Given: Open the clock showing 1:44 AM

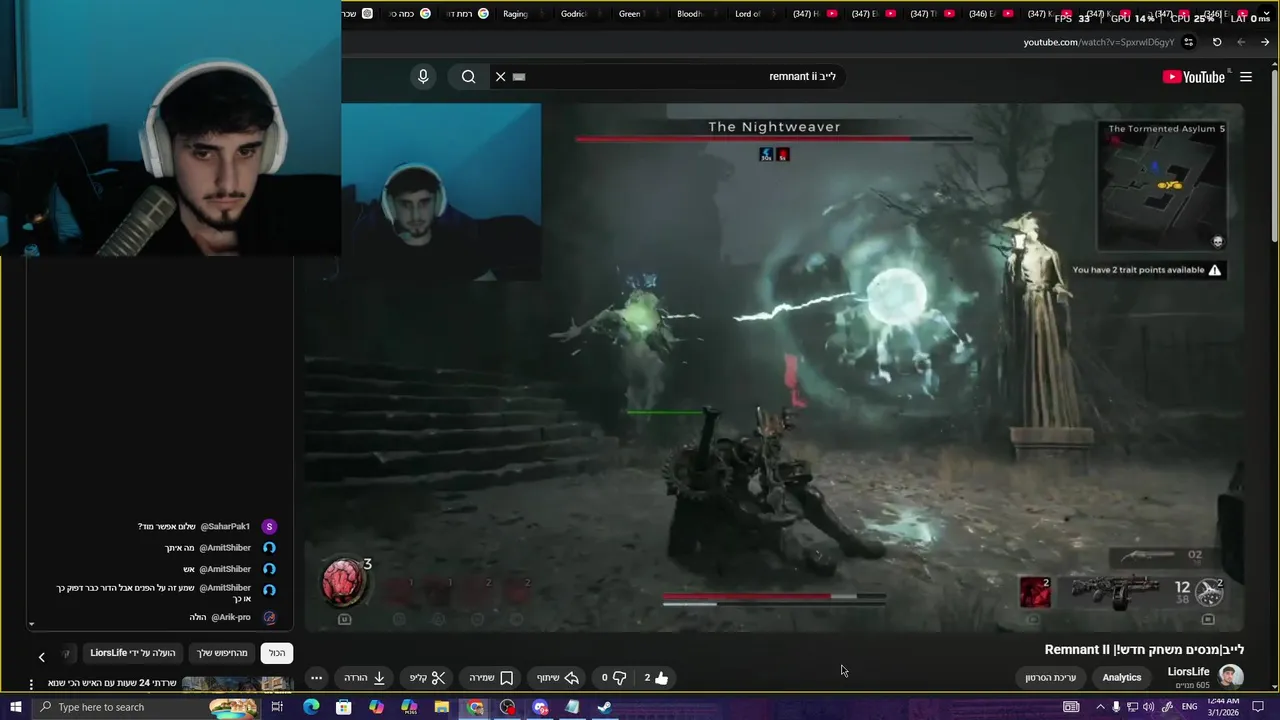Looking at the screenshot, I should tap(1225, 707).
